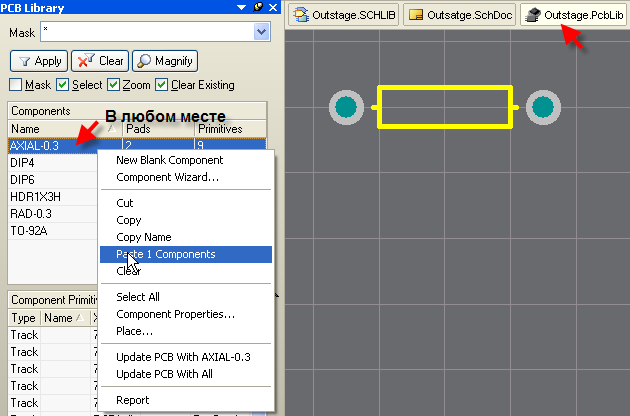Open the Outsatge.SchDoc document tab
This screenshot has height=416, width=630.
(x=459, y=14)
